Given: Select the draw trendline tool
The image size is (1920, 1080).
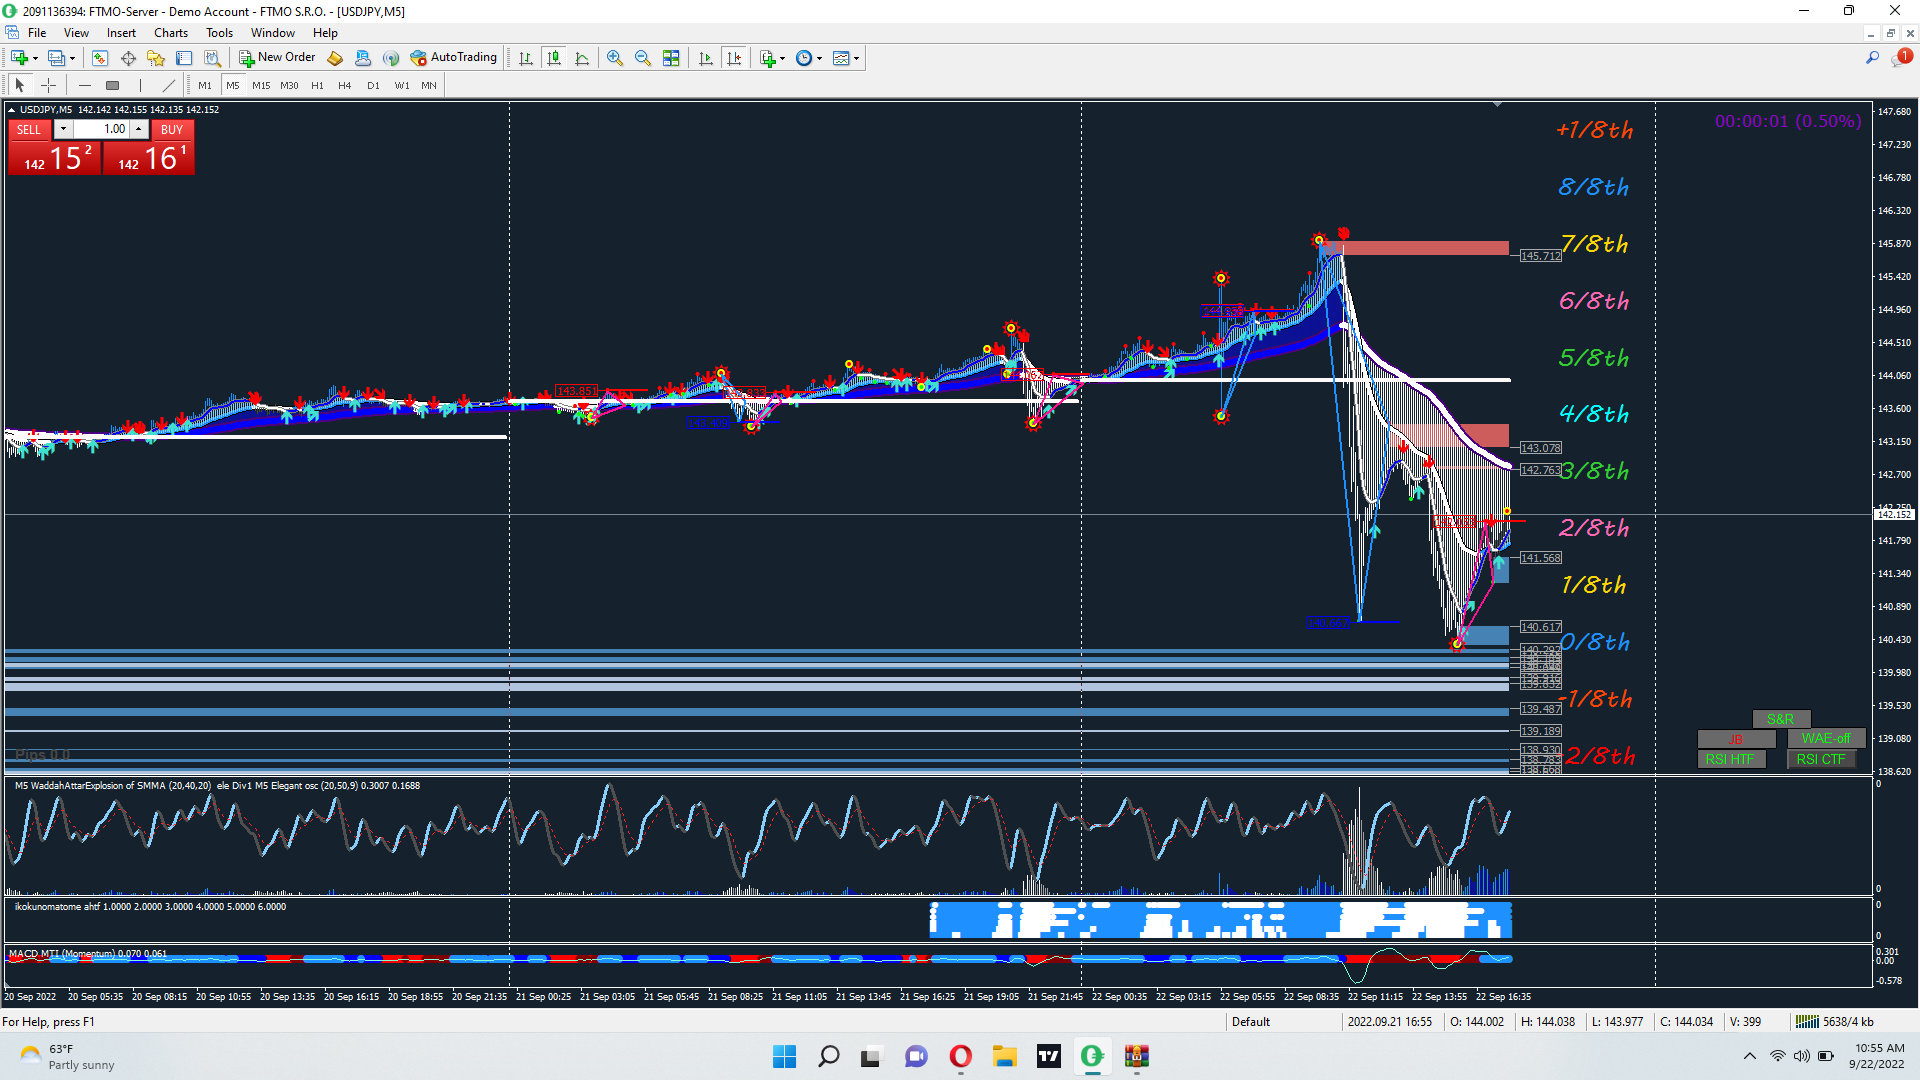Looking at the screenshot, I should [x=168, y=86].
